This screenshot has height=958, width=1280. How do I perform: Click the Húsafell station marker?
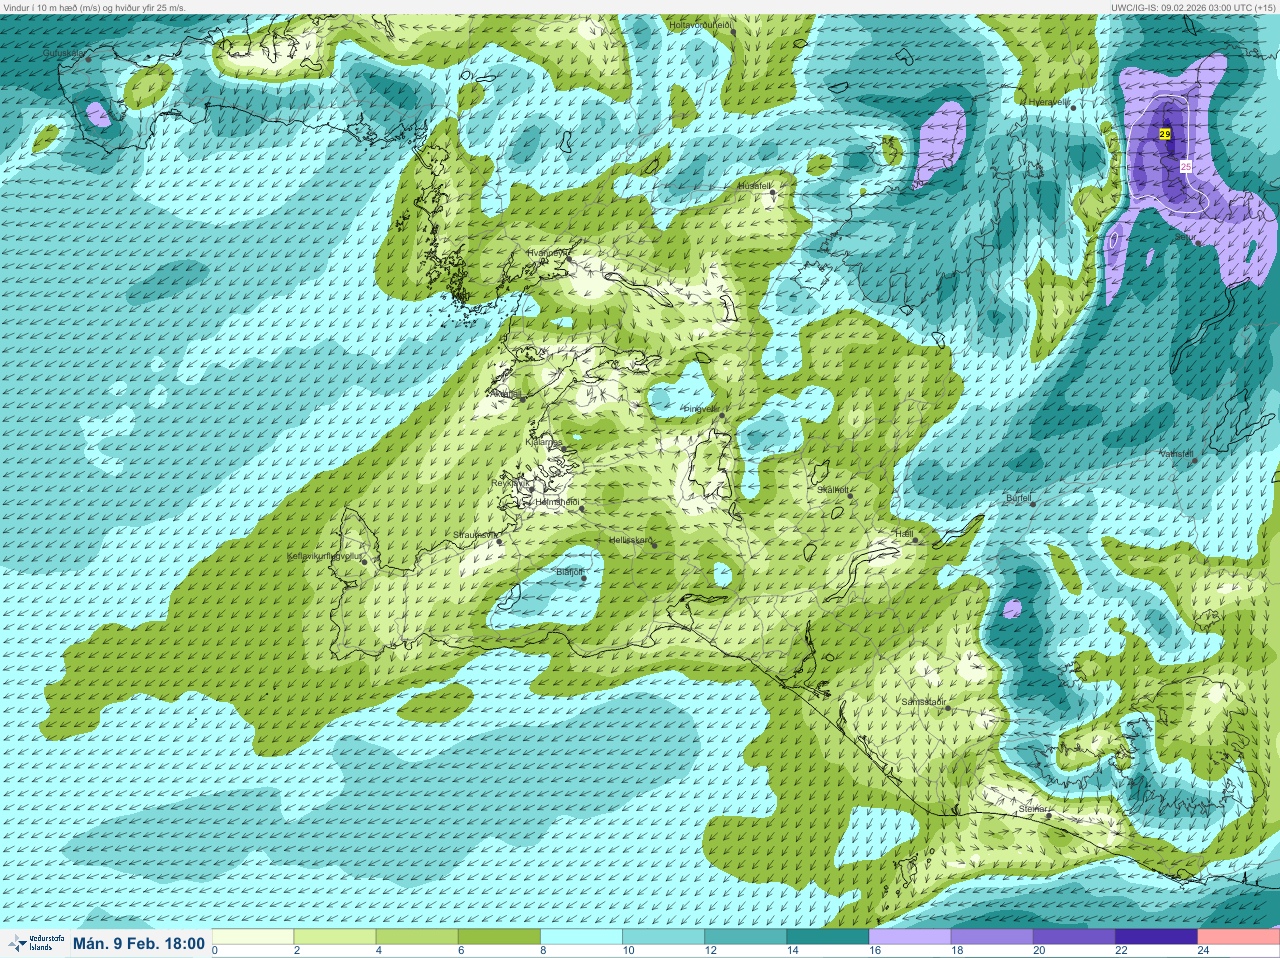pos(772,193)
